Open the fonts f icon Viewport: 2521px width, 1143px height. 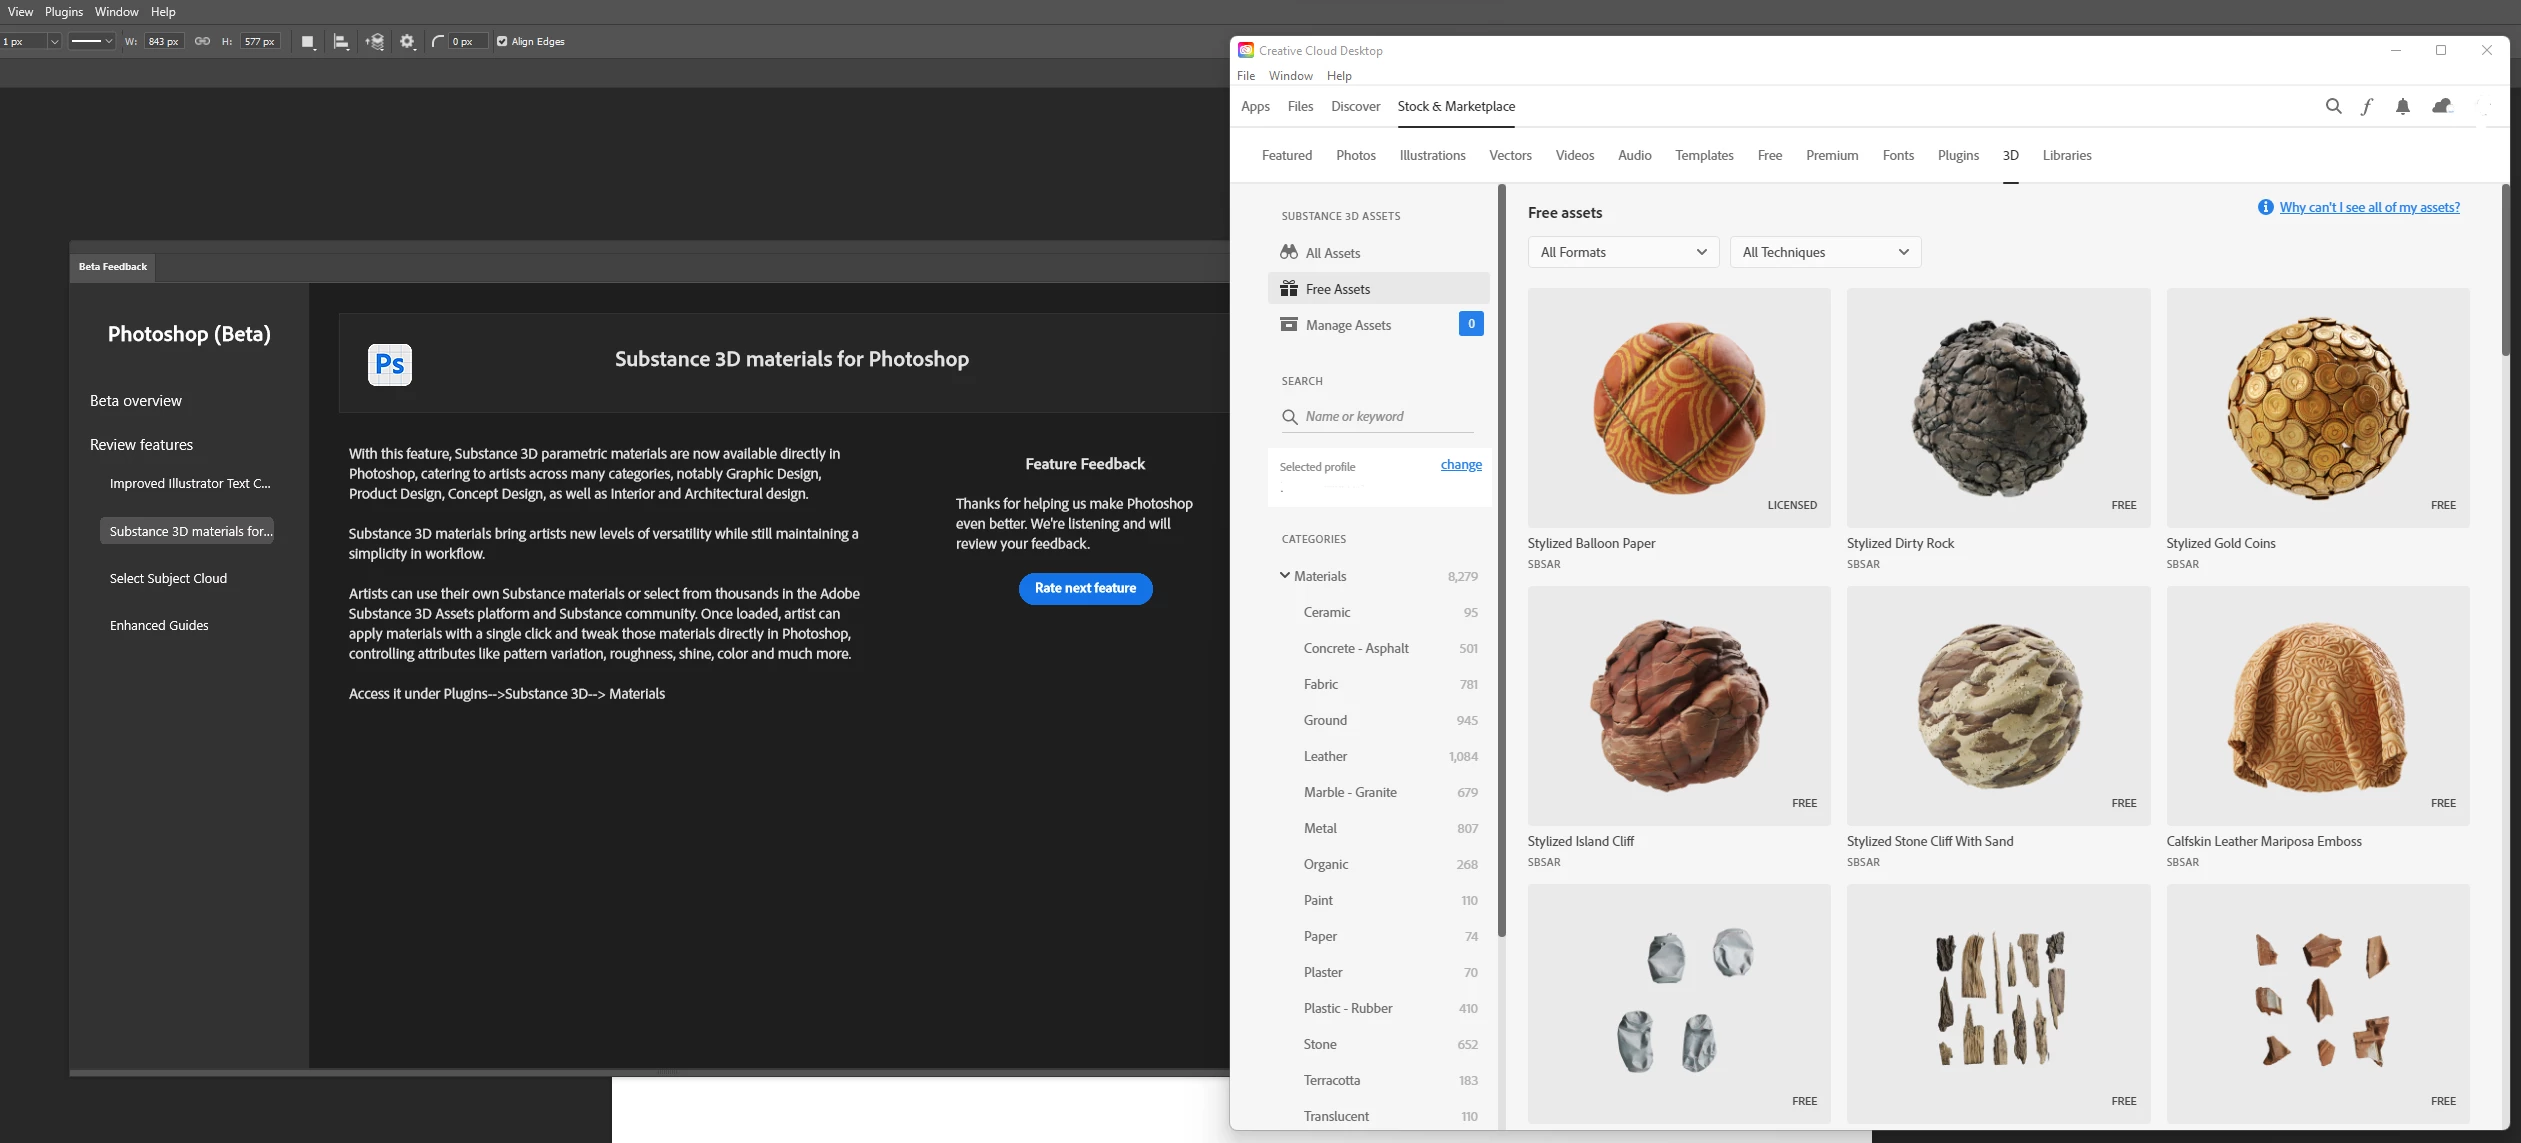coord(2366,106)
